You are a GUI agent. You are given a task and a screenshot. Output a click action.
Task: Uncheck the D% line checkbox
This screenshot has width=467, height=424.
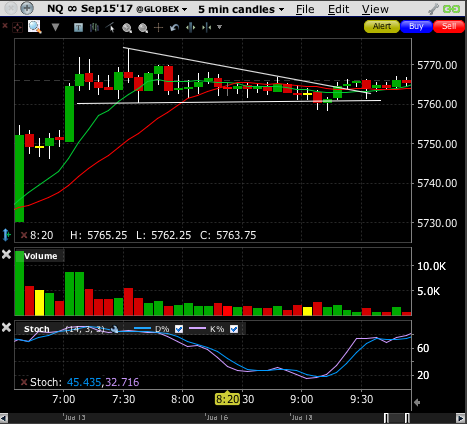[x=179, y=329]
